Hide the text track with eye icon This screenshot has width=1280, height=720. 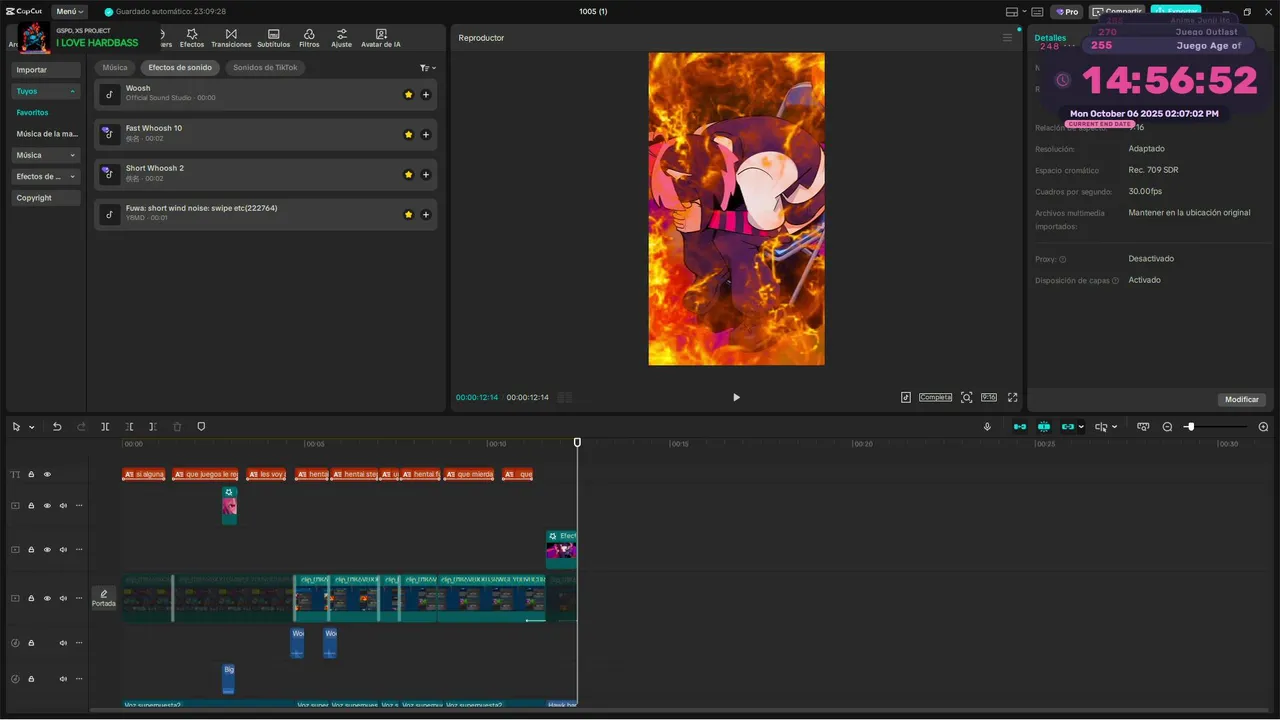coord(47,475)
